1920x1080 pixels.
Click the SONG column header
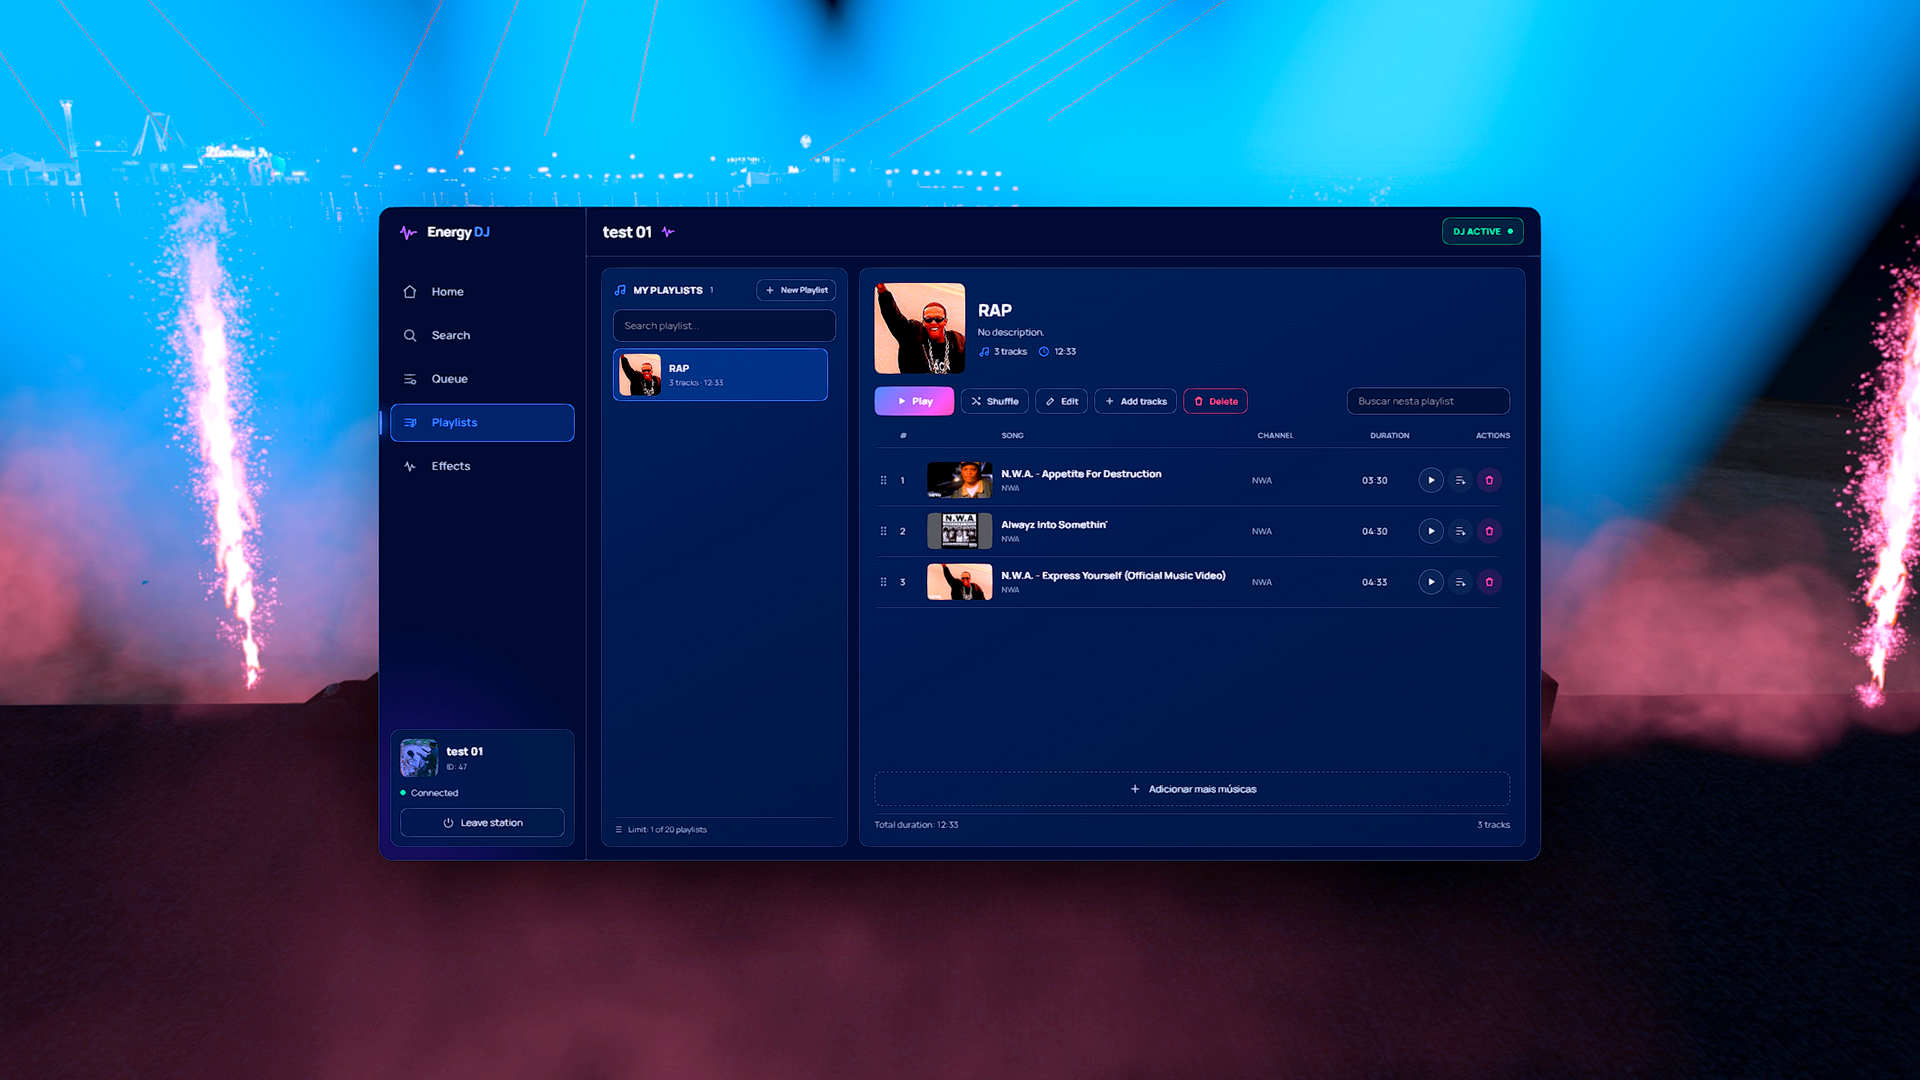(1012, 436)
